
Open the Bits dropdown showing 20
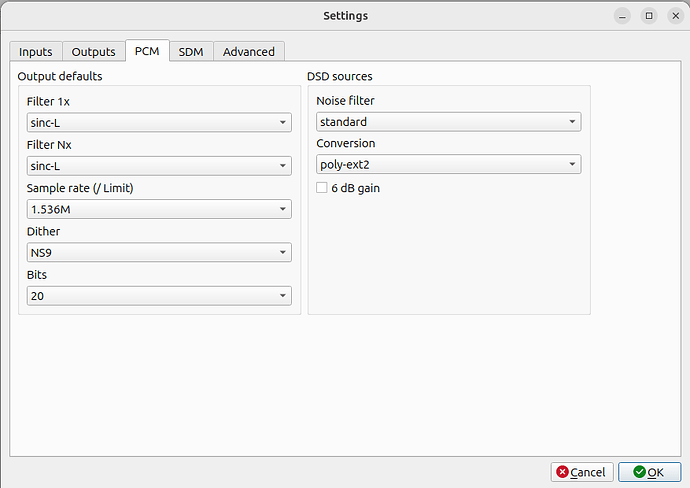point(159,296)
